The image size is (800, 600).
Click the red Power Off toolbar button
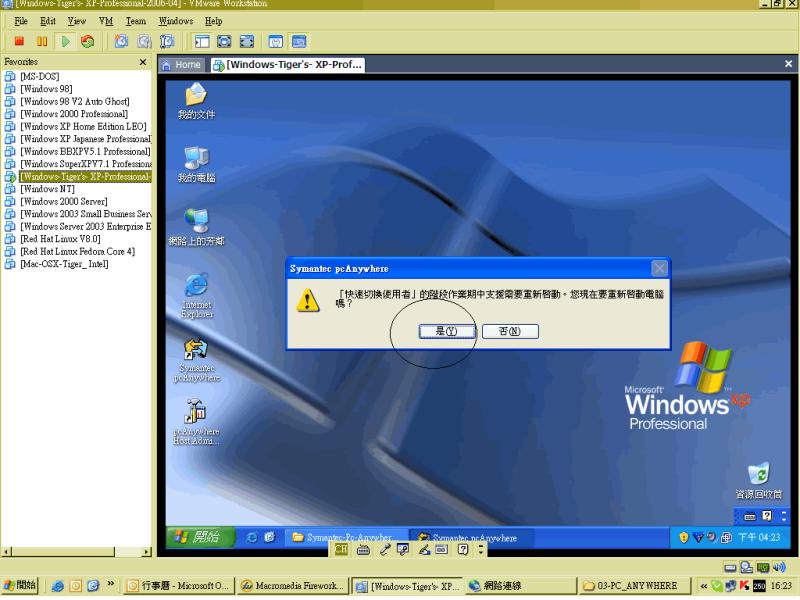click(19, 41)
